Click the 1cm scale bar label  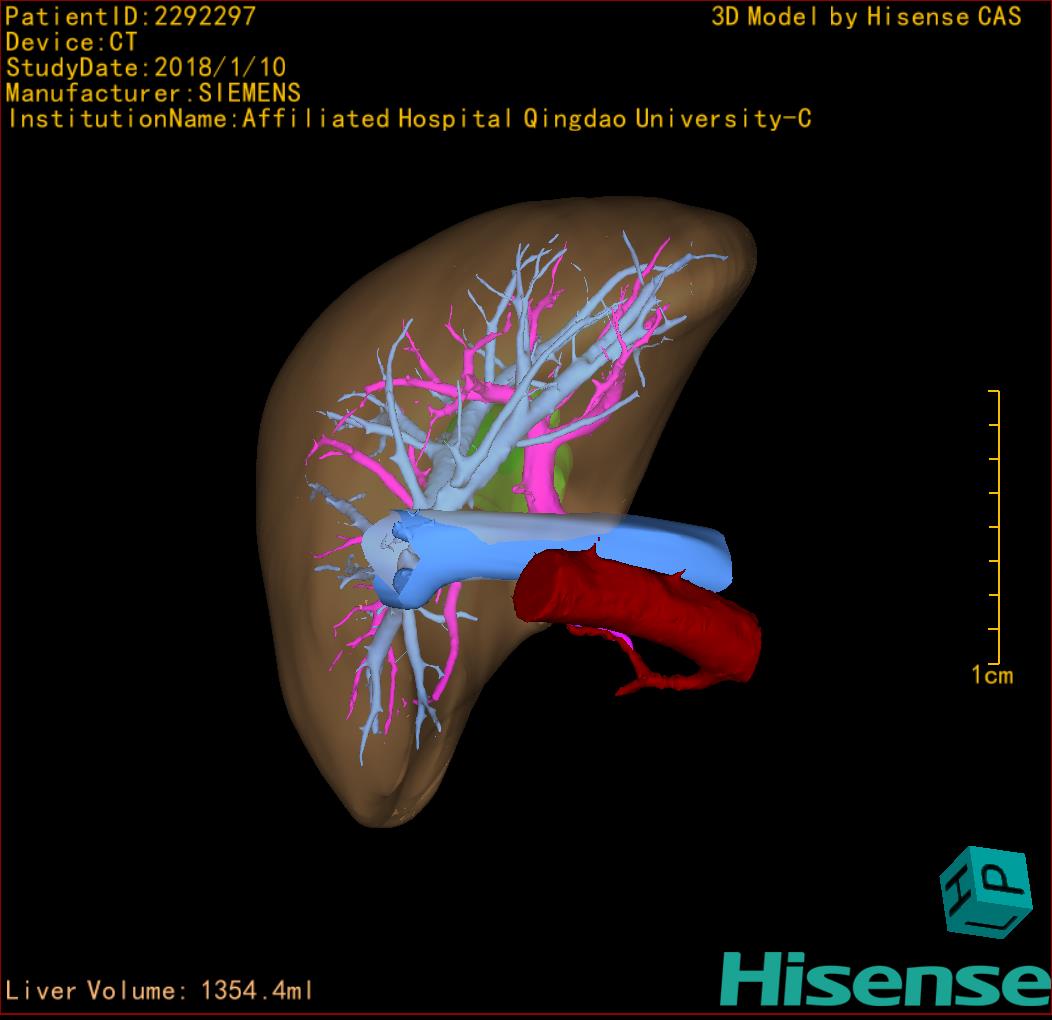click(x=992, y=675)
